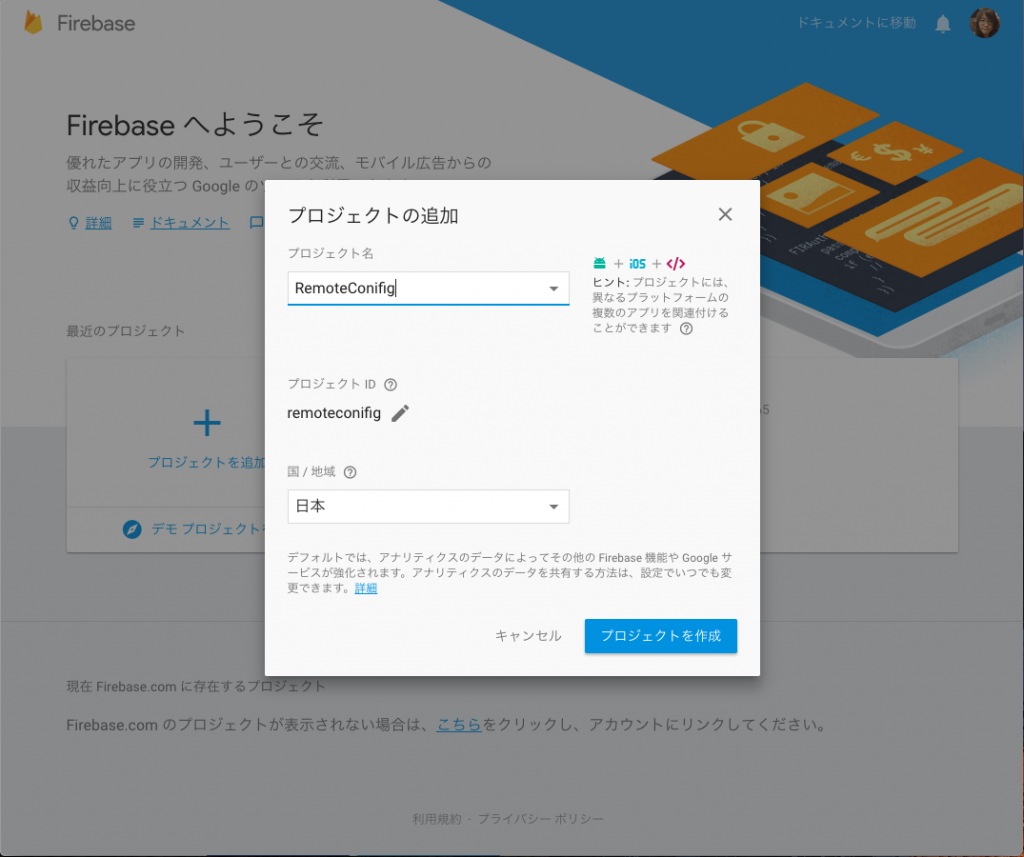This screenshot has width=1024, height=857.
Task: Edit project ID with the pencil icon
Action: (400, 413)
